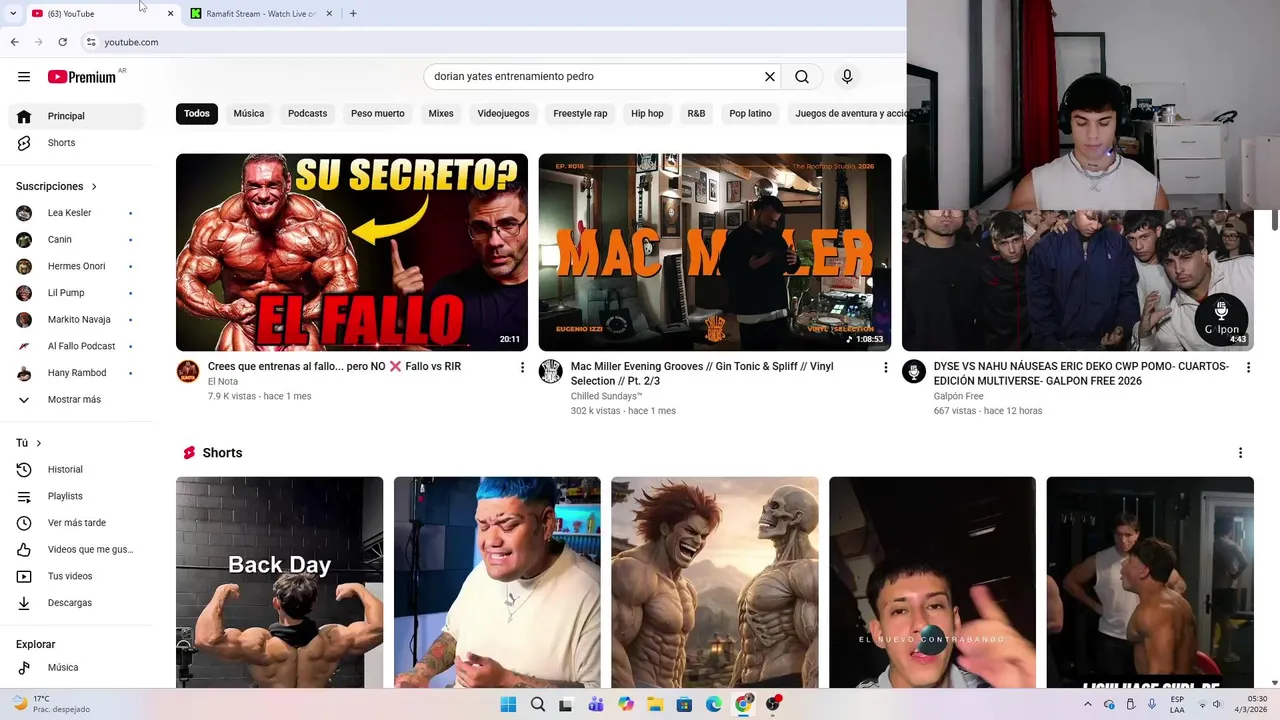Image resolution: width=1280 pixels, height=720 pixels.
Task: Play the Mac Miller video thumbnail
Action: 715,252
